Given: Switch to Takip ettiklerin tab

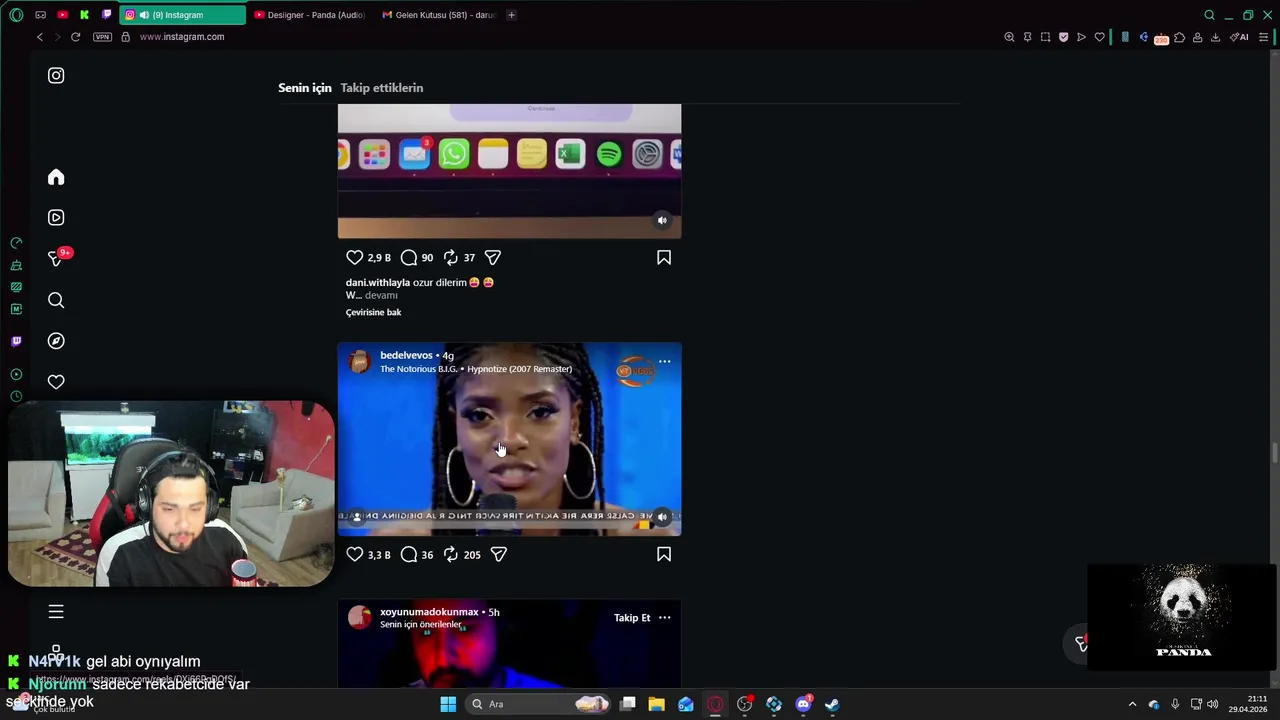Looking at the screenshot, I should pos(381,88).
